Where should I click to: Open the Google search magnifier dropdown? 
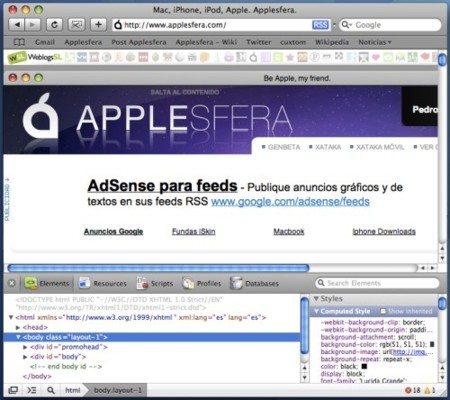click(347, 25)
